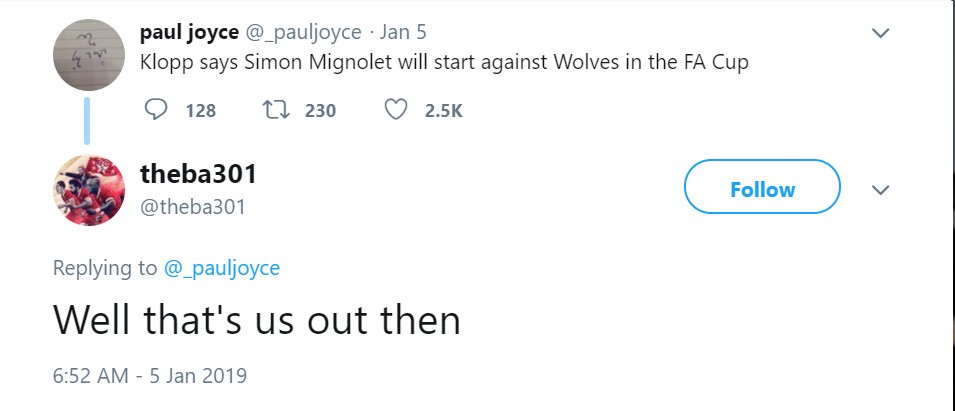The image size is (955, 411).
Task: Click the 128 replies count
Action: tap(201, 110)
